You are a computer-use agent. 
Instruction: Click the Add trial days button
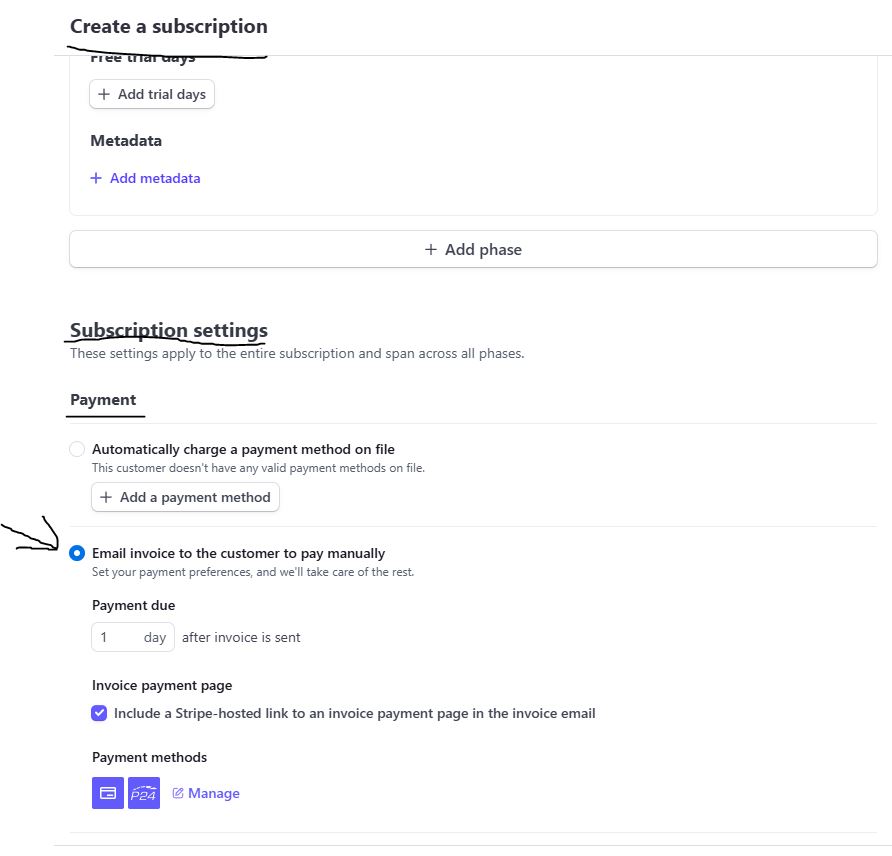(152, 93)
